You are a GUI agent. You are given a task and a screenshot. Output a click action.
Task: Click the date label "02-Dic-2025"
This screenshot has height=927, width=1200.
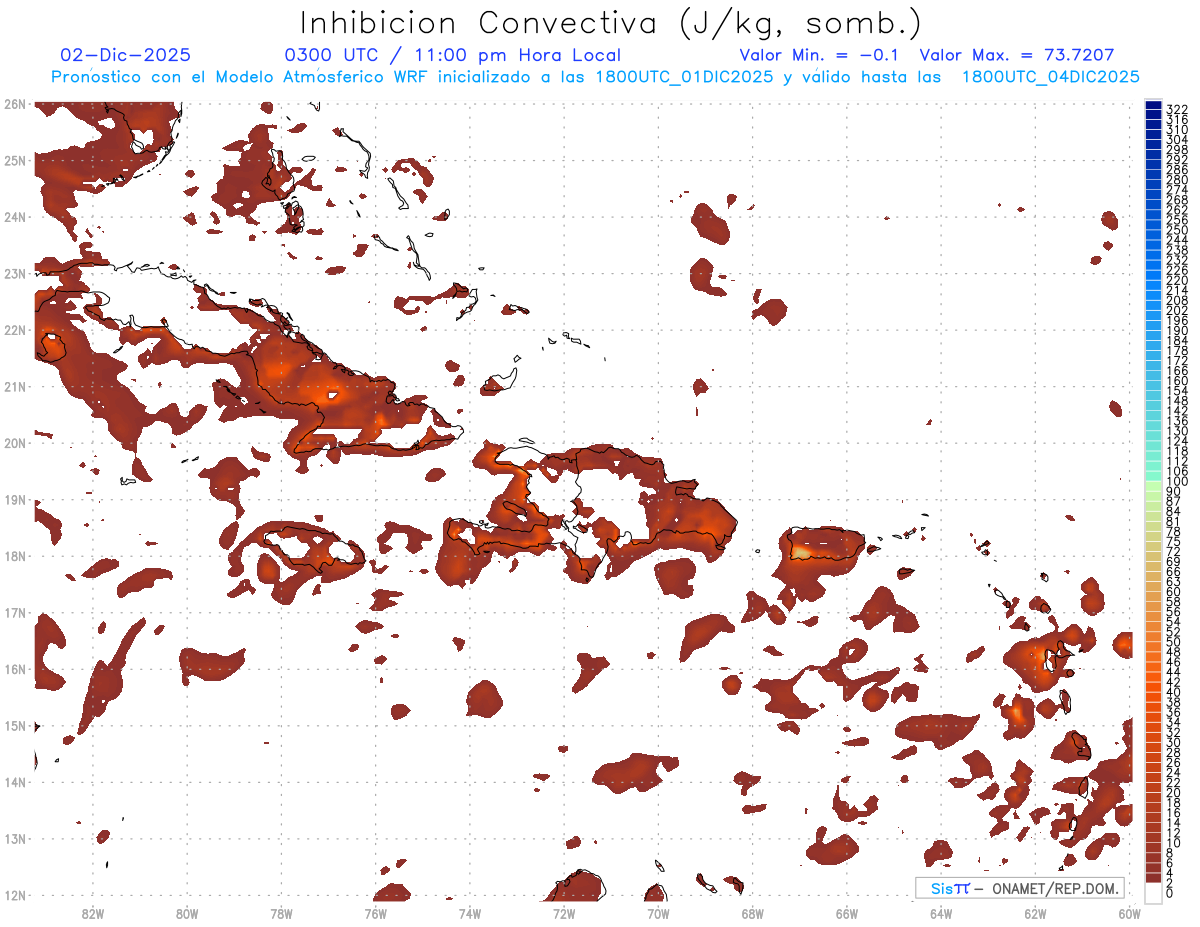(125, 55)
